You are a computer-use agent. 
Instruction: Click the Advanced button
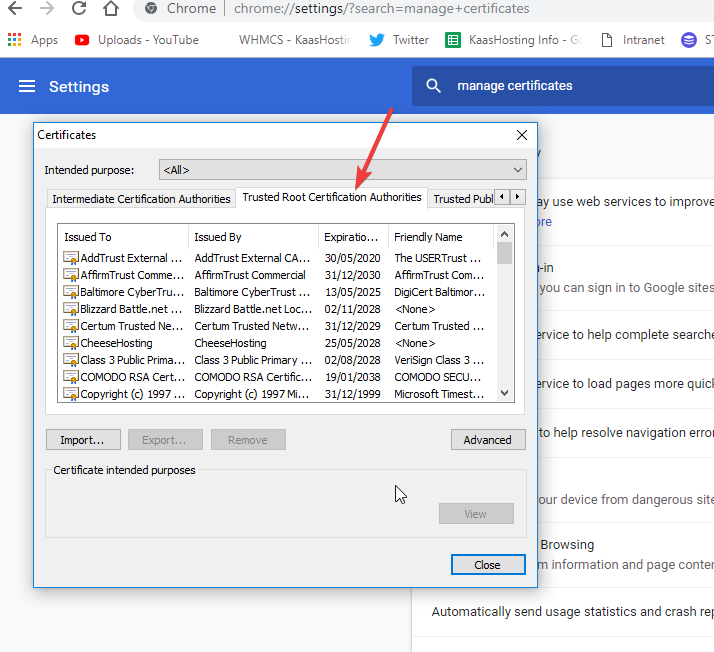coord(487,440)
